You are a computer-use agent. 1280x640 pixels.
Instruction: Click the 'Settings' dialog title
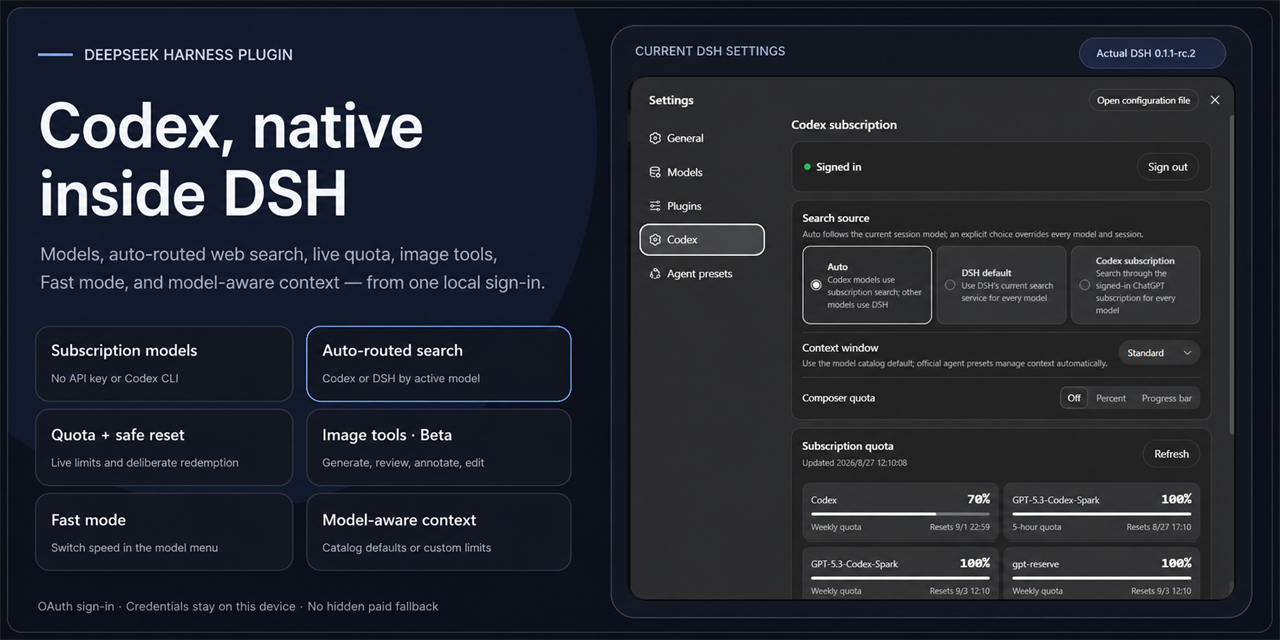(x=671, y=100)
